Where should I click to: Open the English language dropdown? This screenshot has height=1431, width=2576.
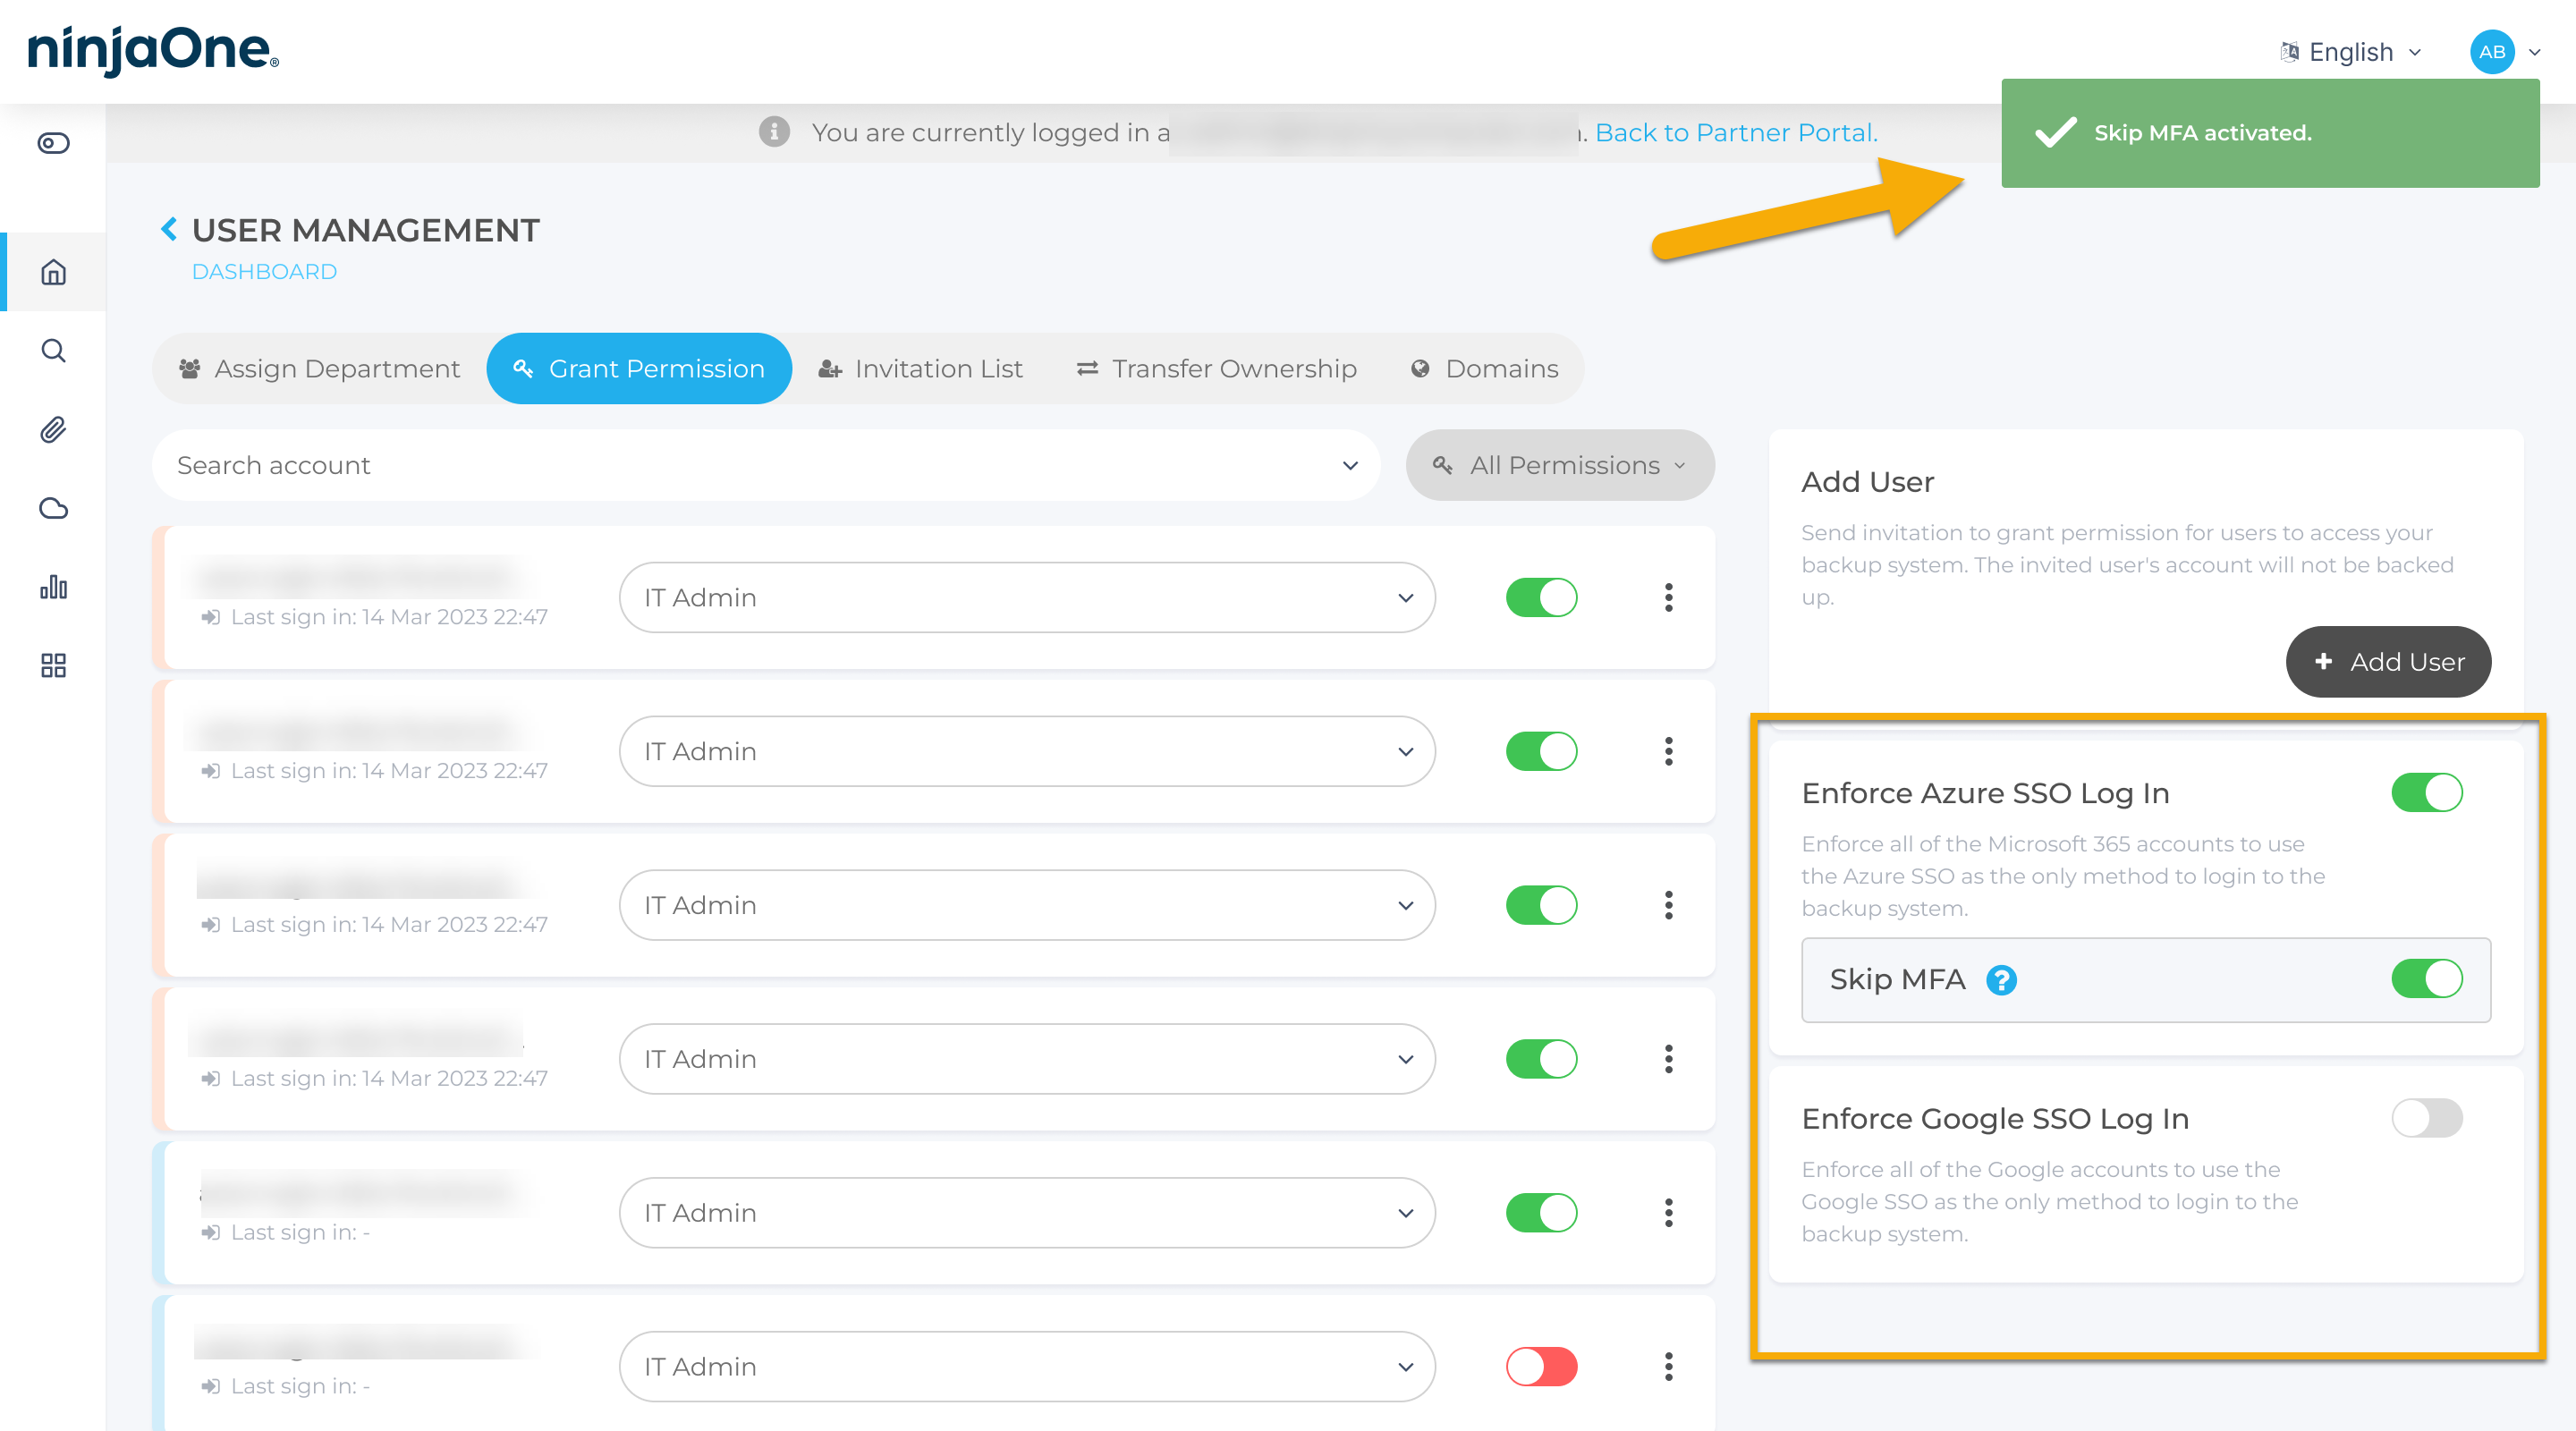[2352, 52]
